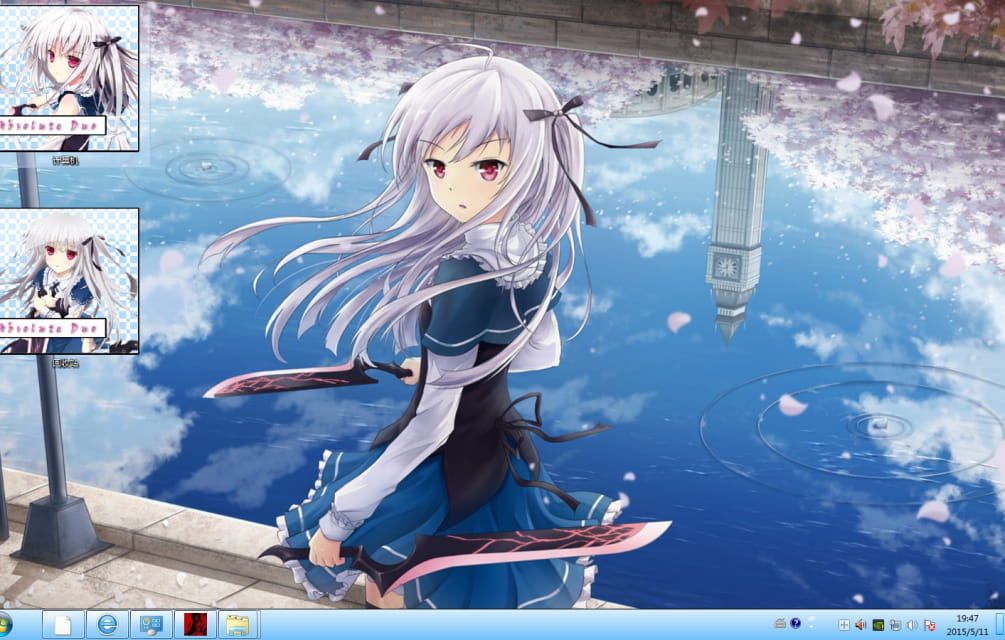Mute sound by clicking the speaker tray icon

coord(860,624)
